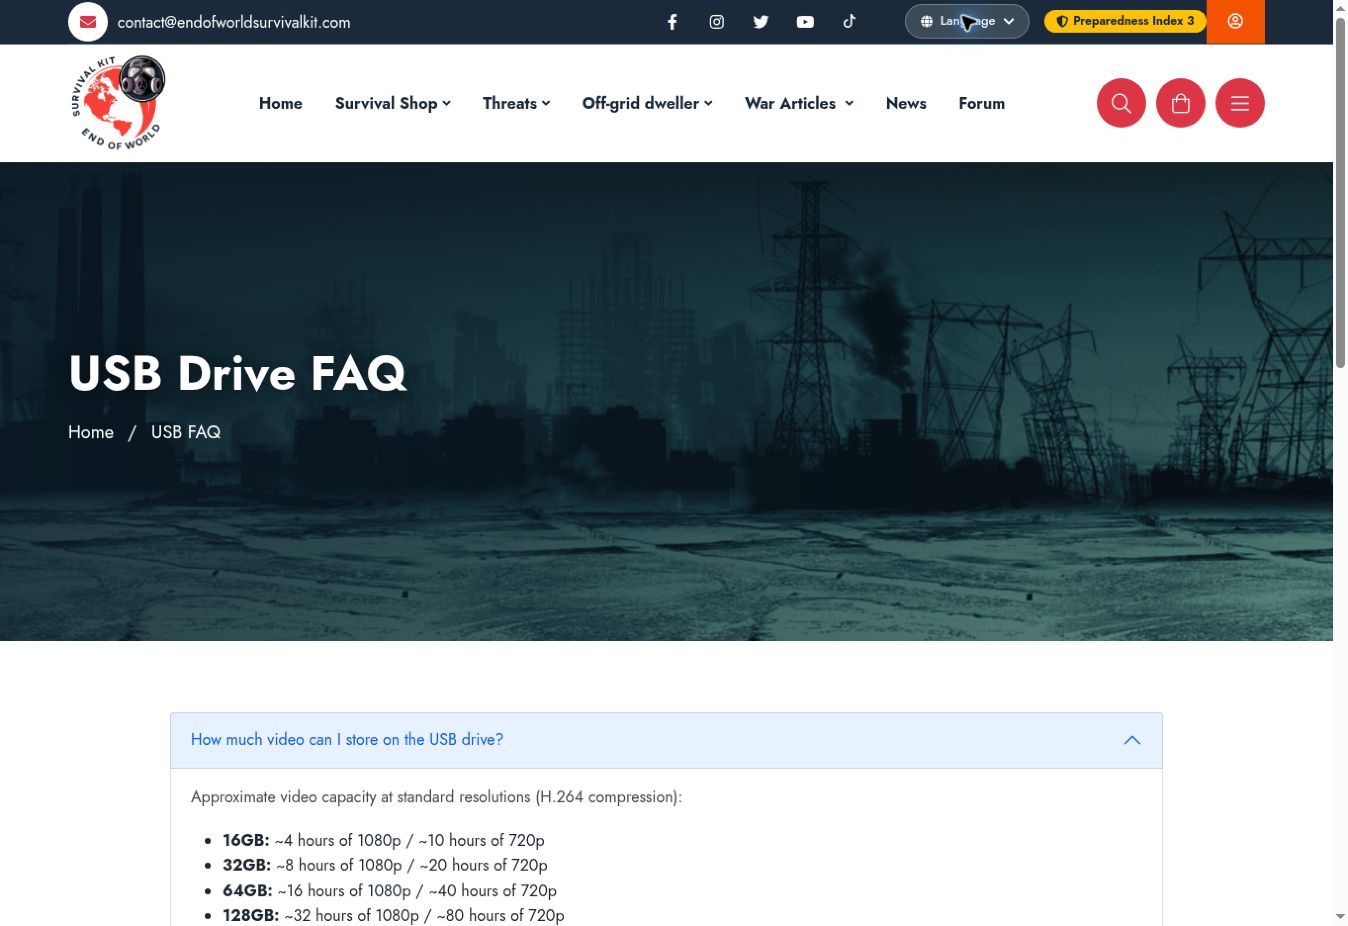Click the scrollbar down arrow

tap(1340, 917)
